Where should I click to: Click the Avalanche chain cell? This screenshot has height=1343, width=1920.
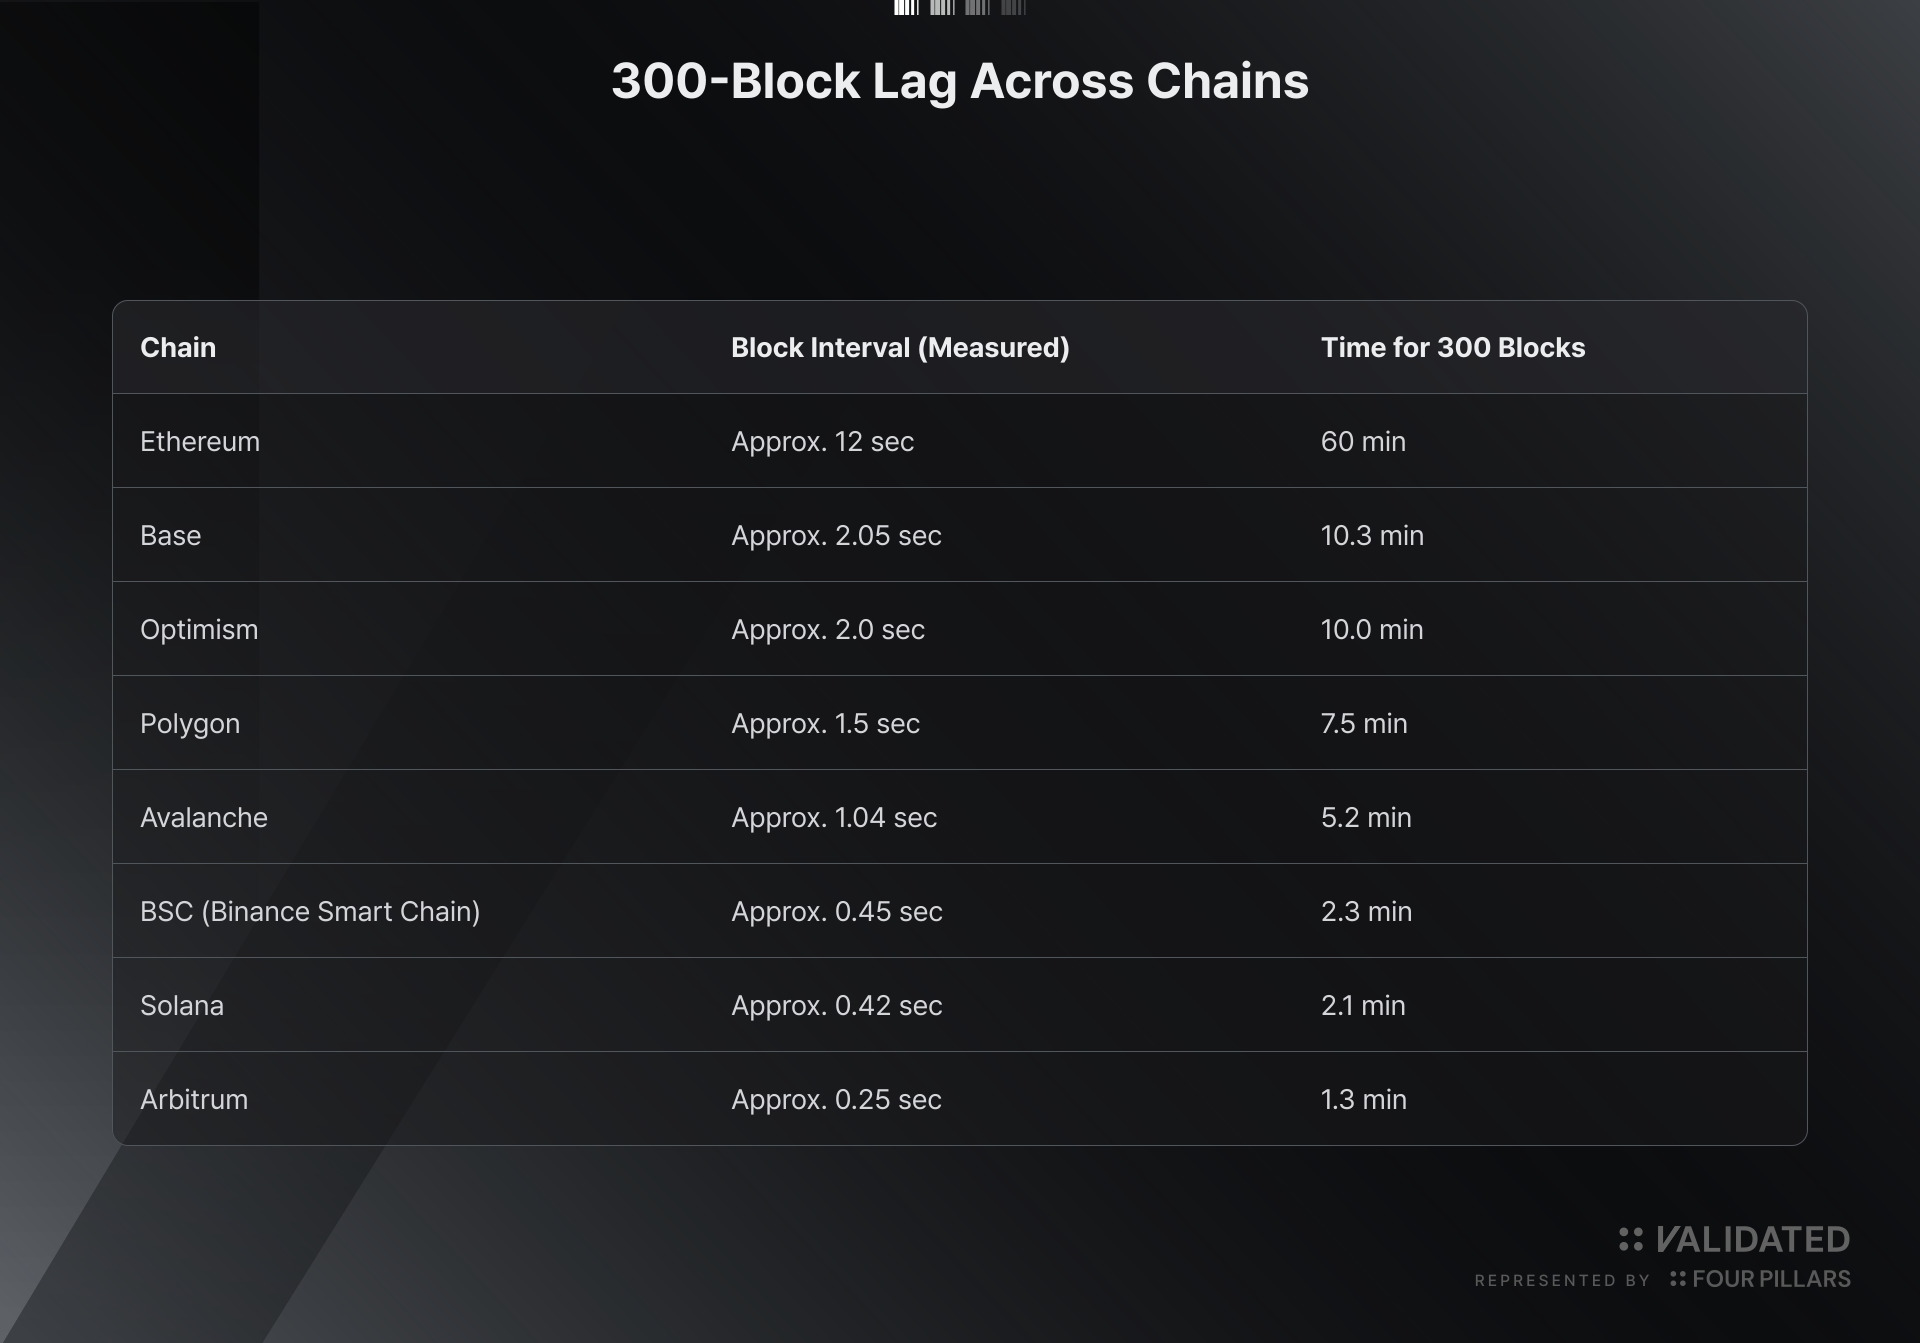point(204,817)
